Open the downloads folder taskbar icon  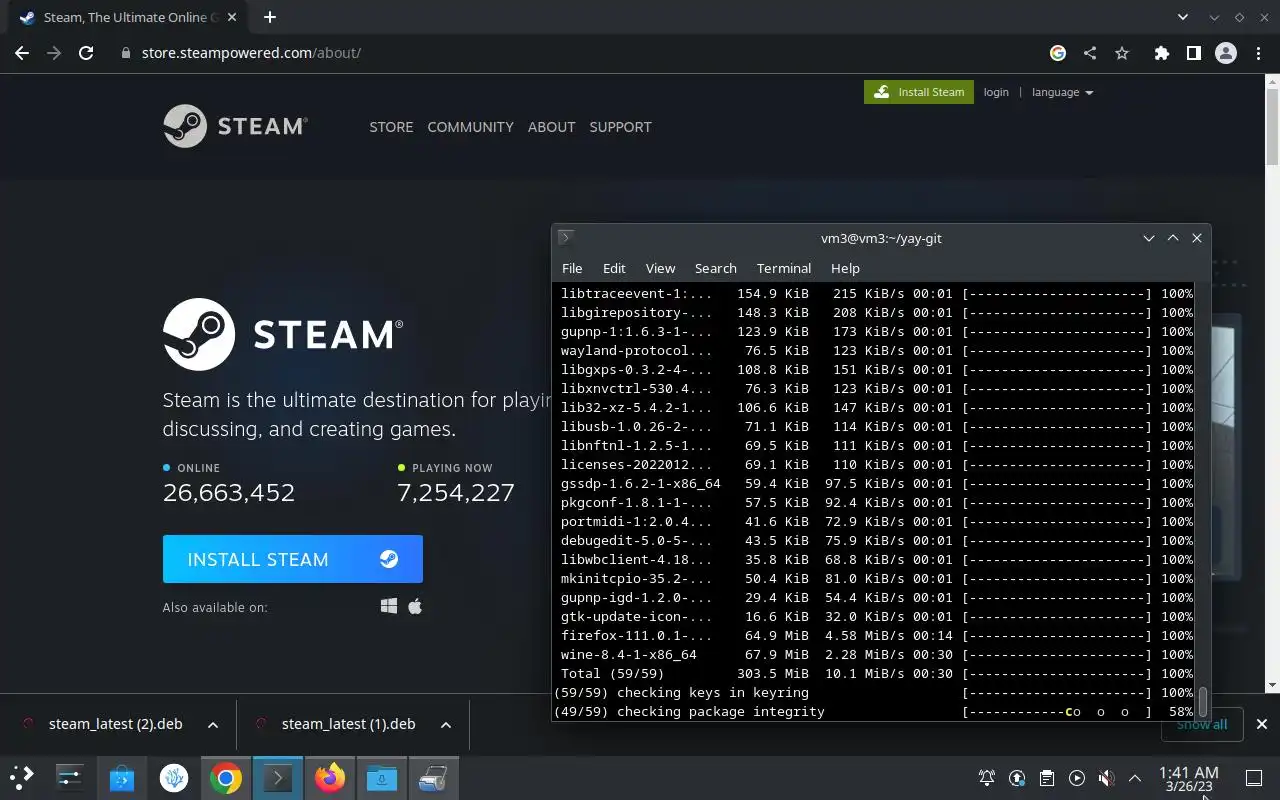pos(382,777)
